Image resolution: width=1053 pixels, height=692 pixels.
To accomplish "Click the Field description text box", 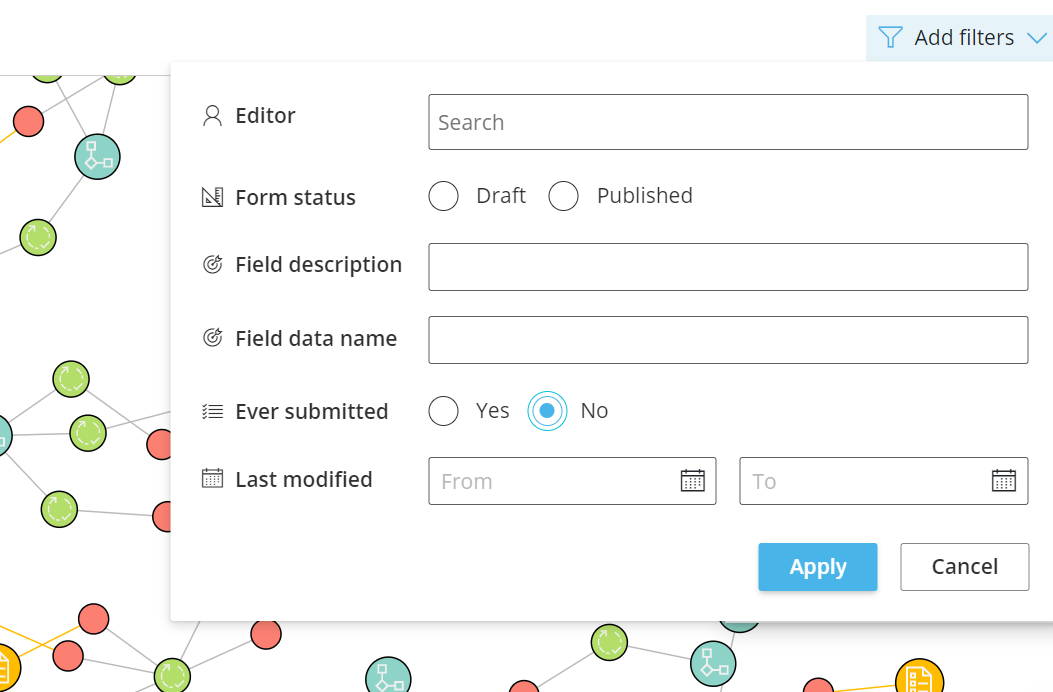I will pos(728,267).
